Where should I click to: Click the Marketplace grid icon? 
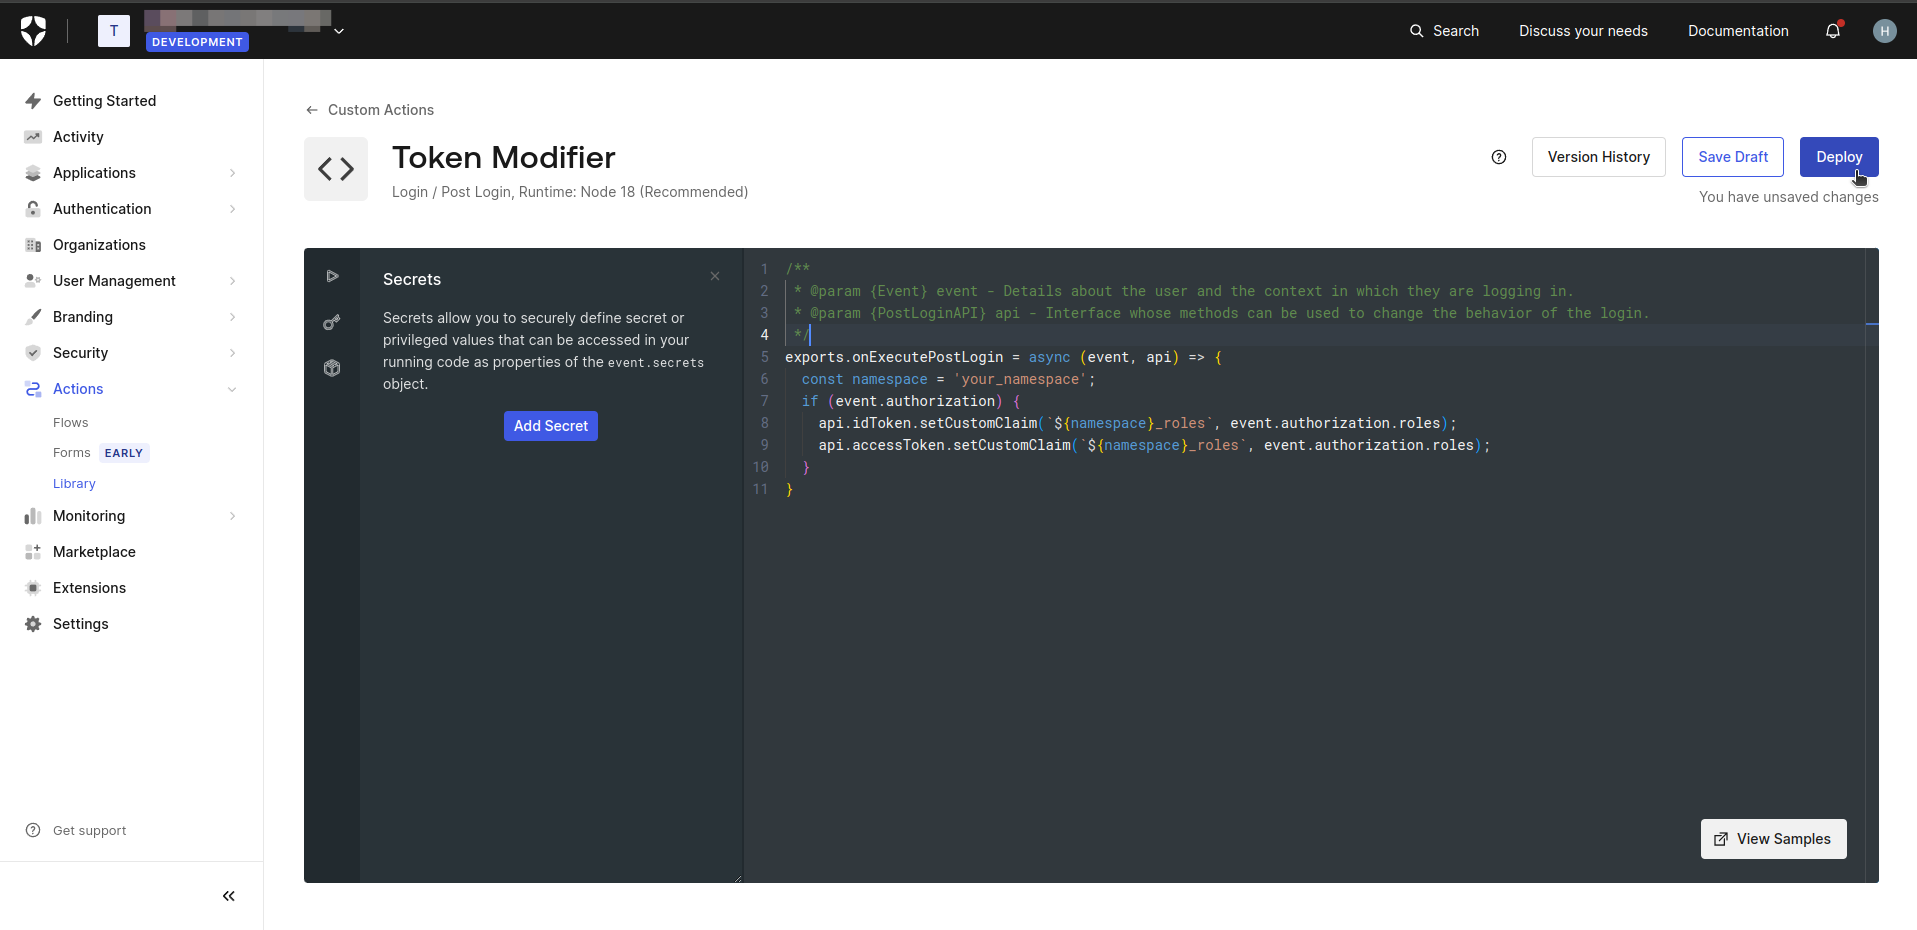pos(33,552)
